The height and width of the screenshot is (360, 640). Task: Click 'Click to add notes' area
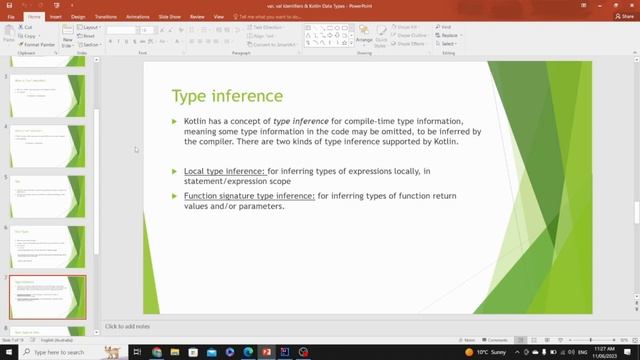coord(127,326)
